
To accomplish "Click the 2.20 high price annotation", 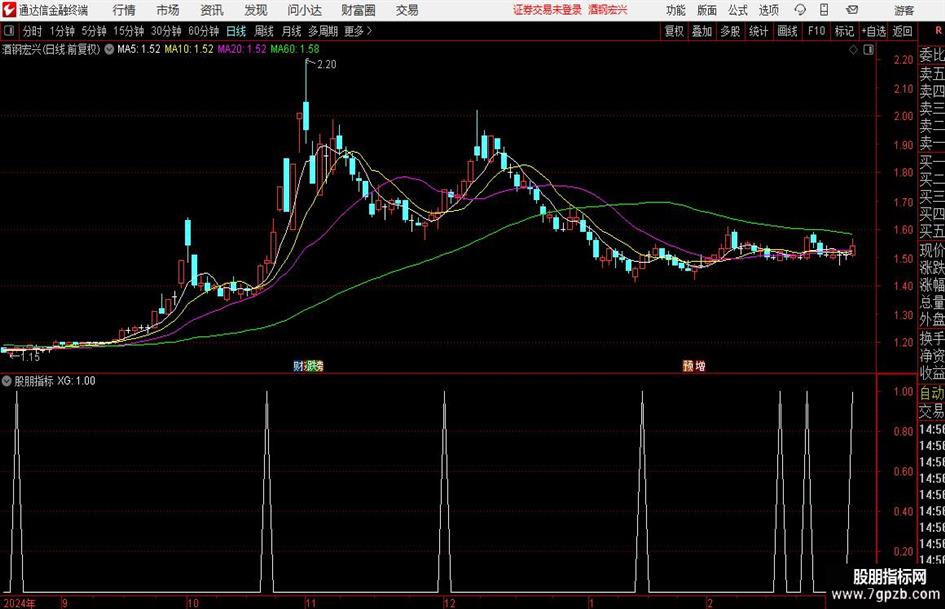I will [x=326, y=65].
